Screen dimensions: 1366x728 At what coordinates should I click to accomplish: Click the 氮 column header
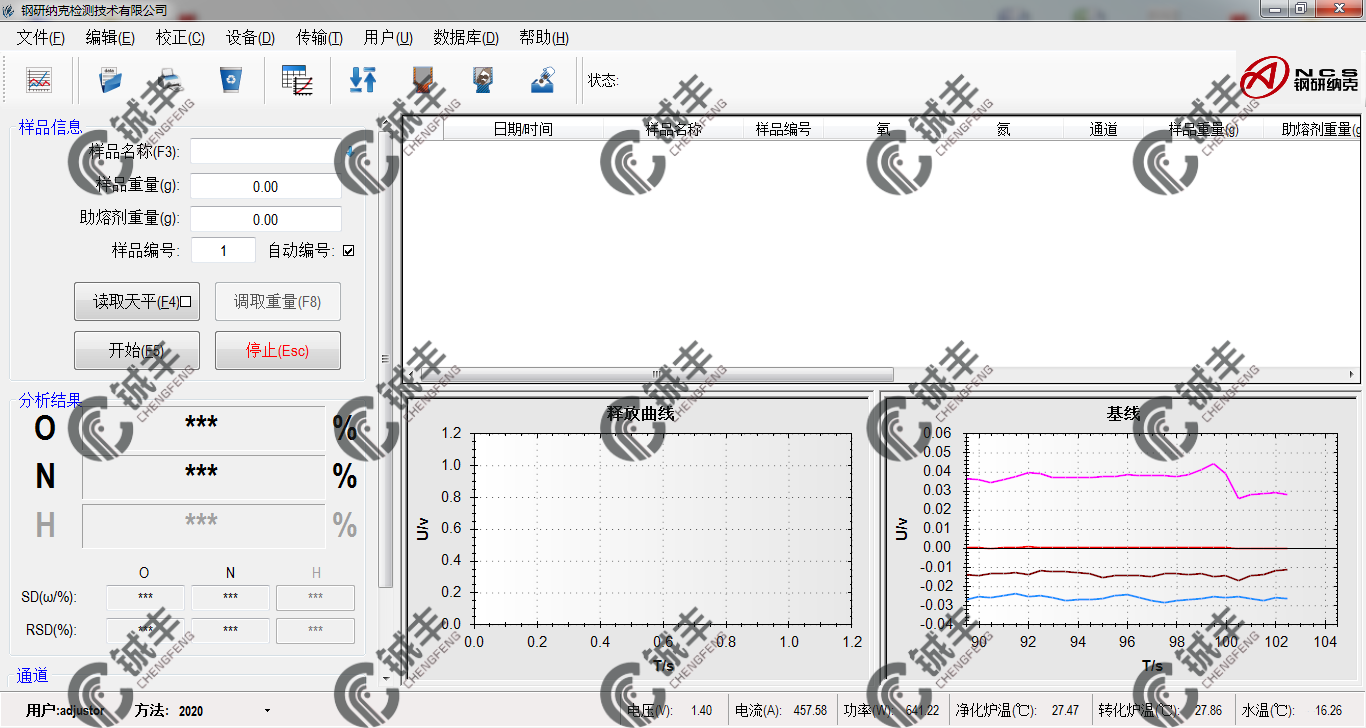point(1003,129)
